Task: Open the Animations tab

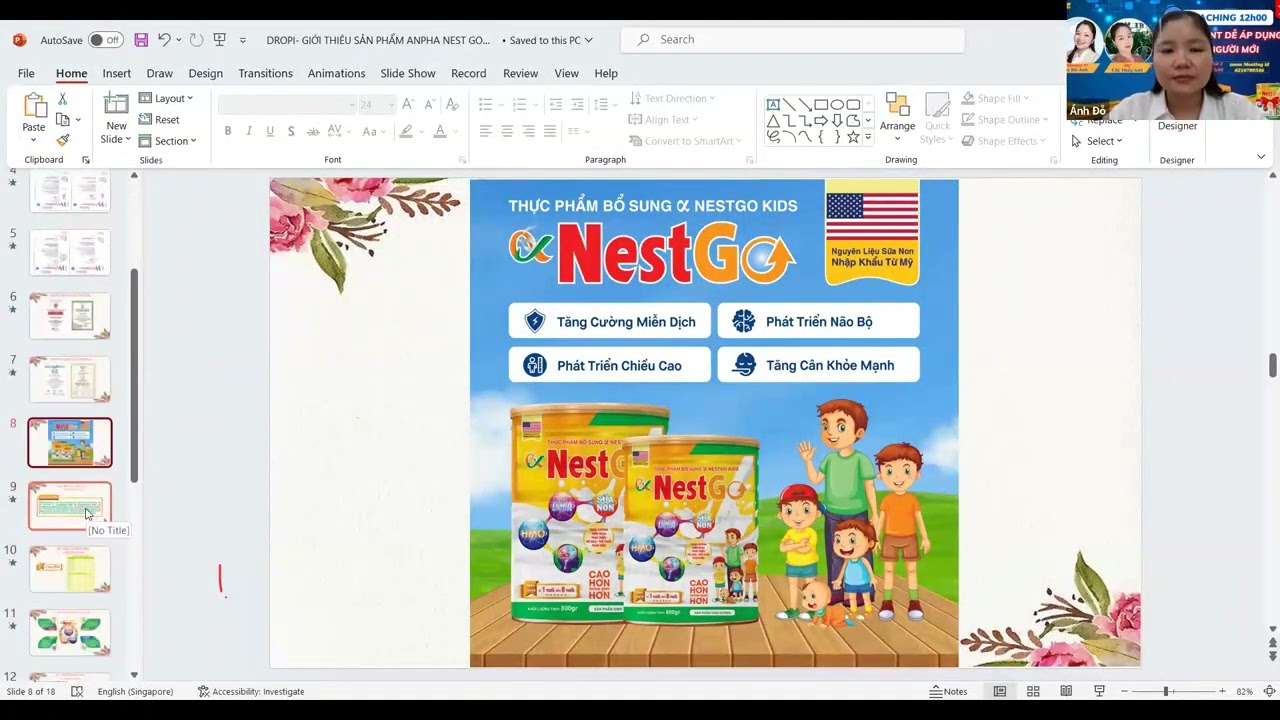Action: (x=336, y=73)
